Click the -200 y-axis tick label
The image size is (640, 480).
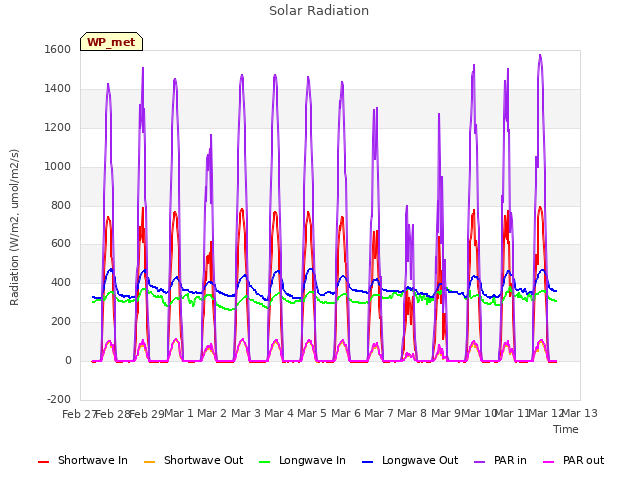pos(59,399)
